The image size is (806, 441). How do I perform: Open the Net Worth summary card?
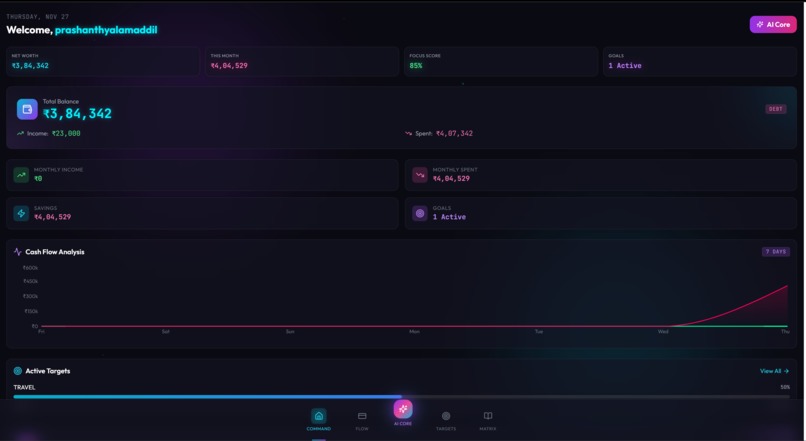click(x=103, y=61)
